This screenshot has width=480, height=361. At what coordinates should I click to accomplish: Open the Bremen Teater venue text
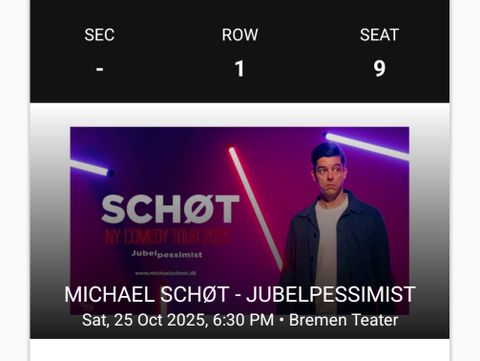[343, 320]
